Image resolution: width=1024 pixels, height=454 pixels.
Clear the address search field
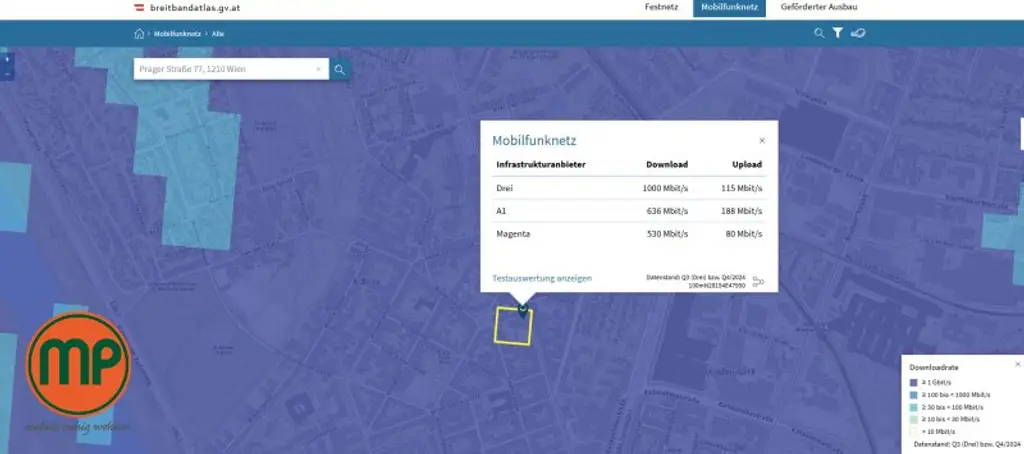[319, 69]
